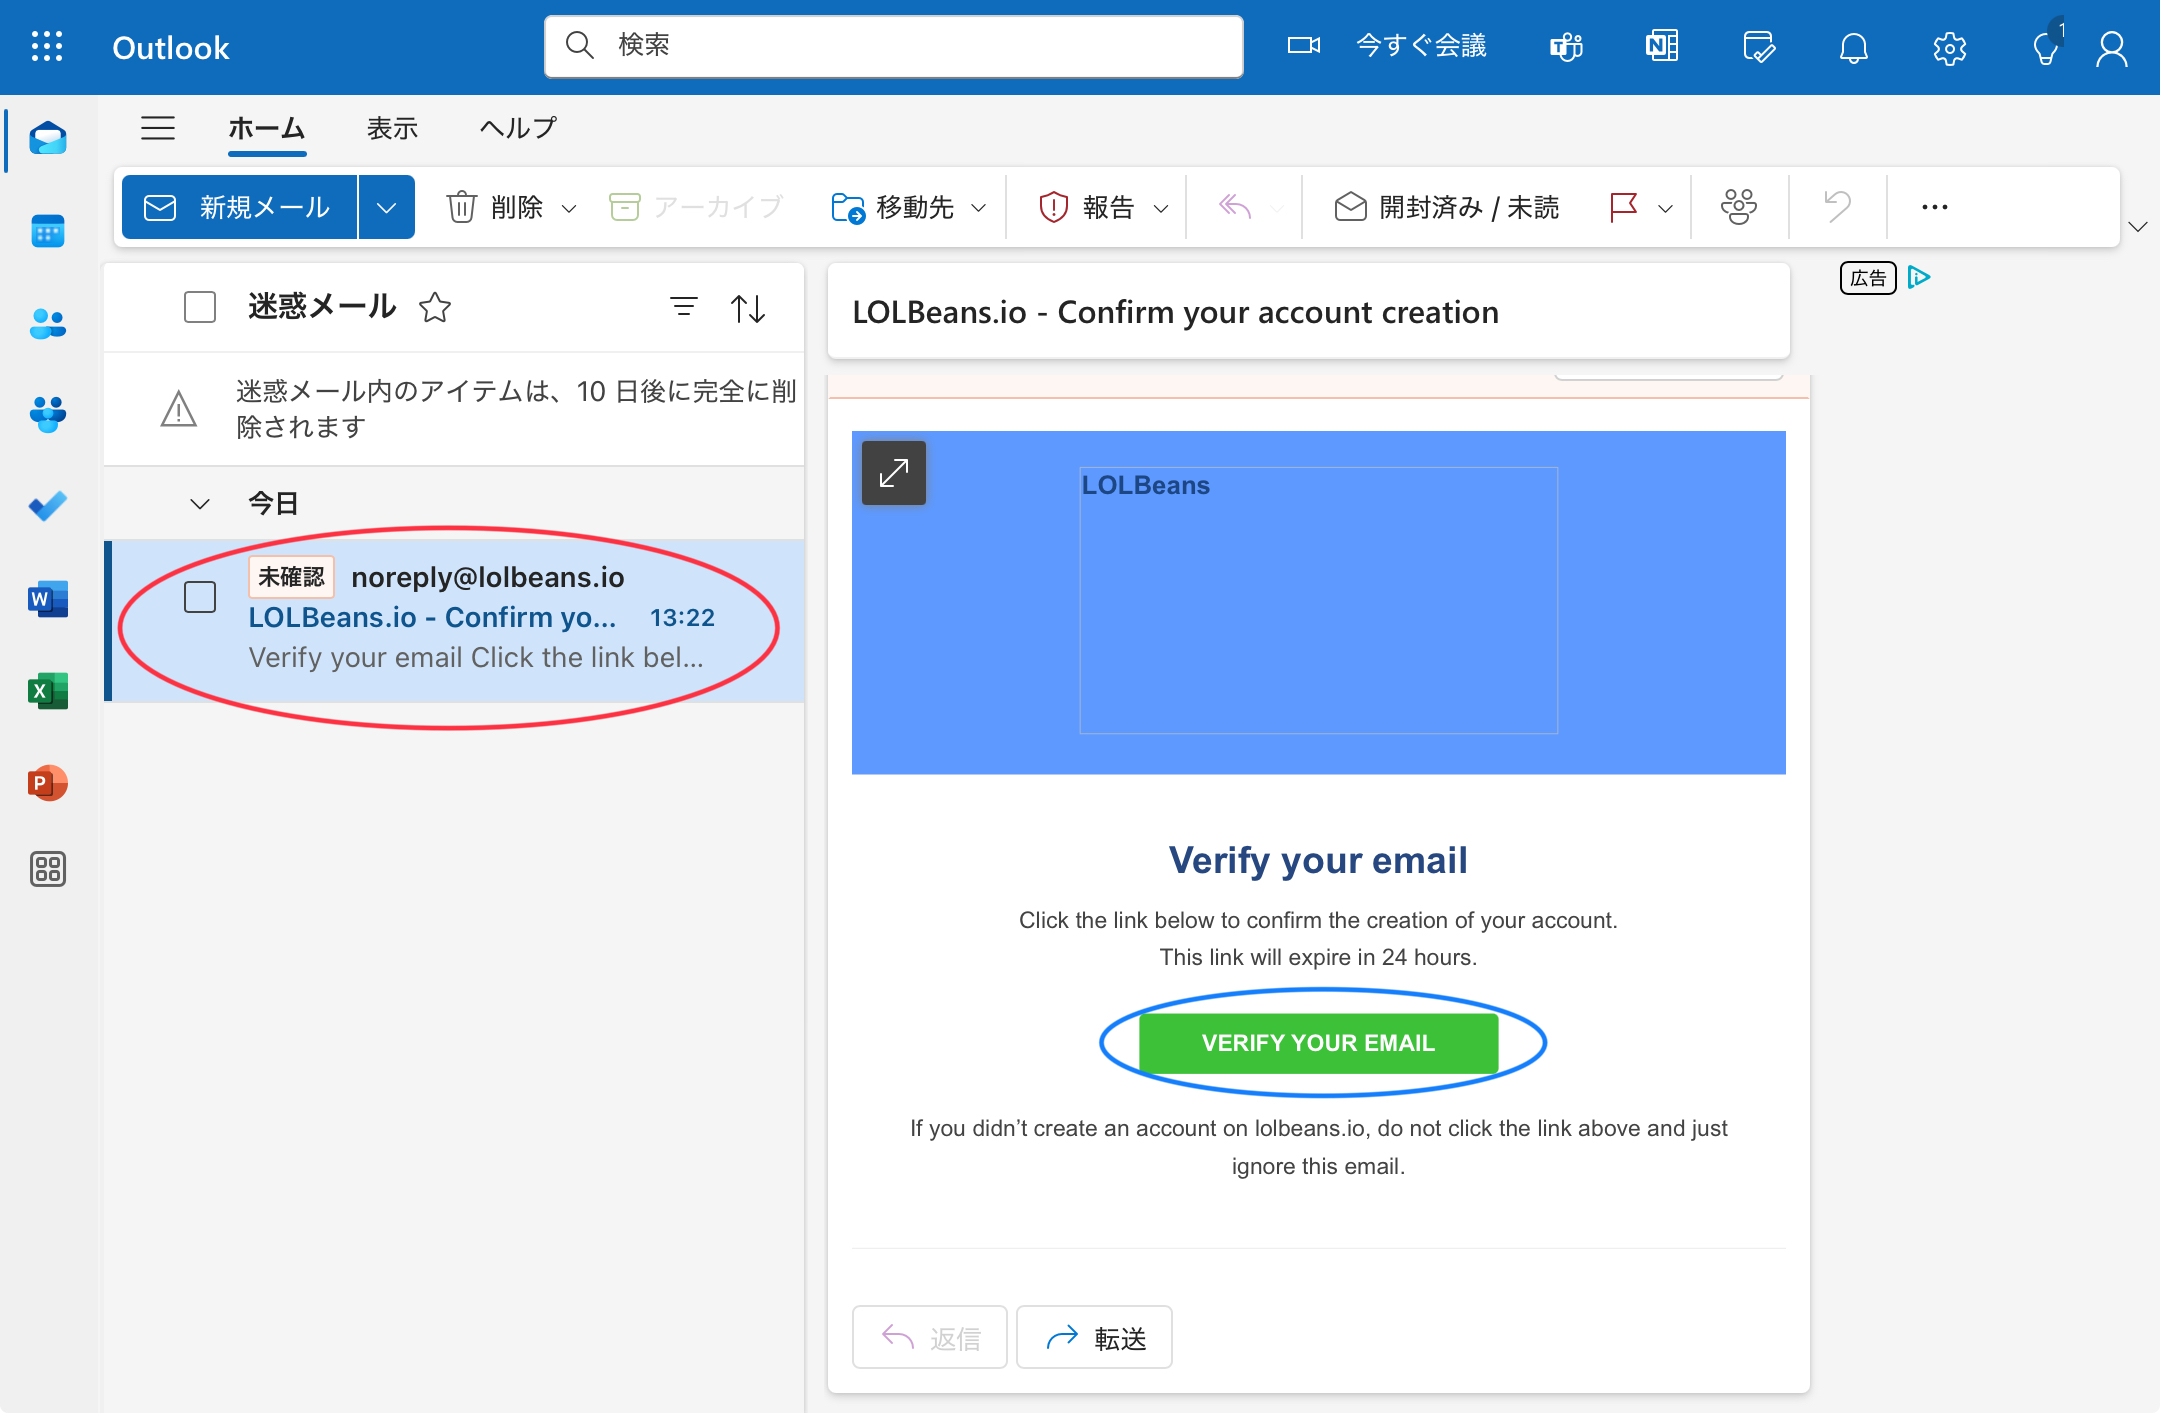2160x1413 pixels.
Task: Open the tips lightbulb icon
Action: 2046,47
